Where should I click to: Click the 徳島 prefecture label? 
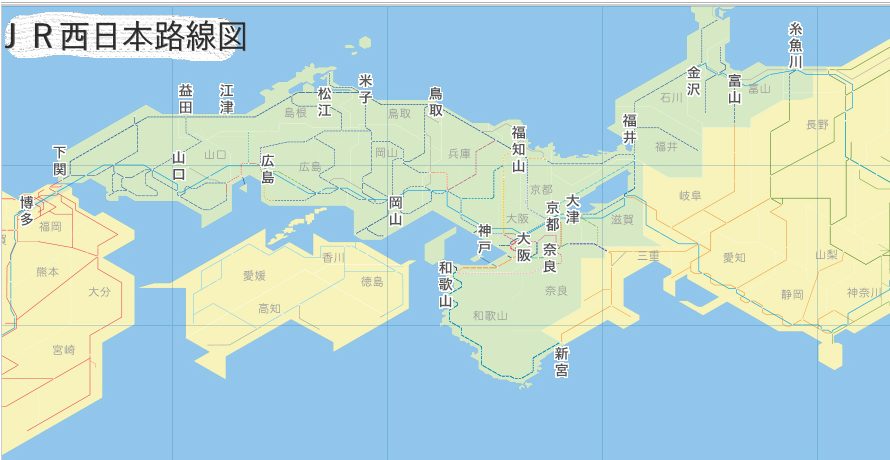coord(372,281)
